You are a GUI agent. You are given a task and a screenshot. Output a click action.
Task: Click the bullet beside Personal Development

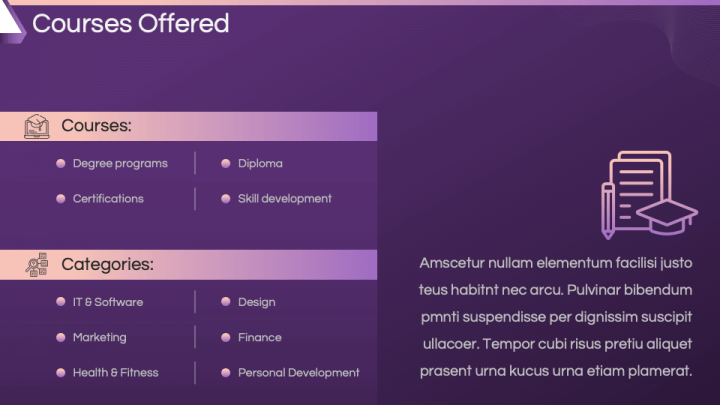225,372
